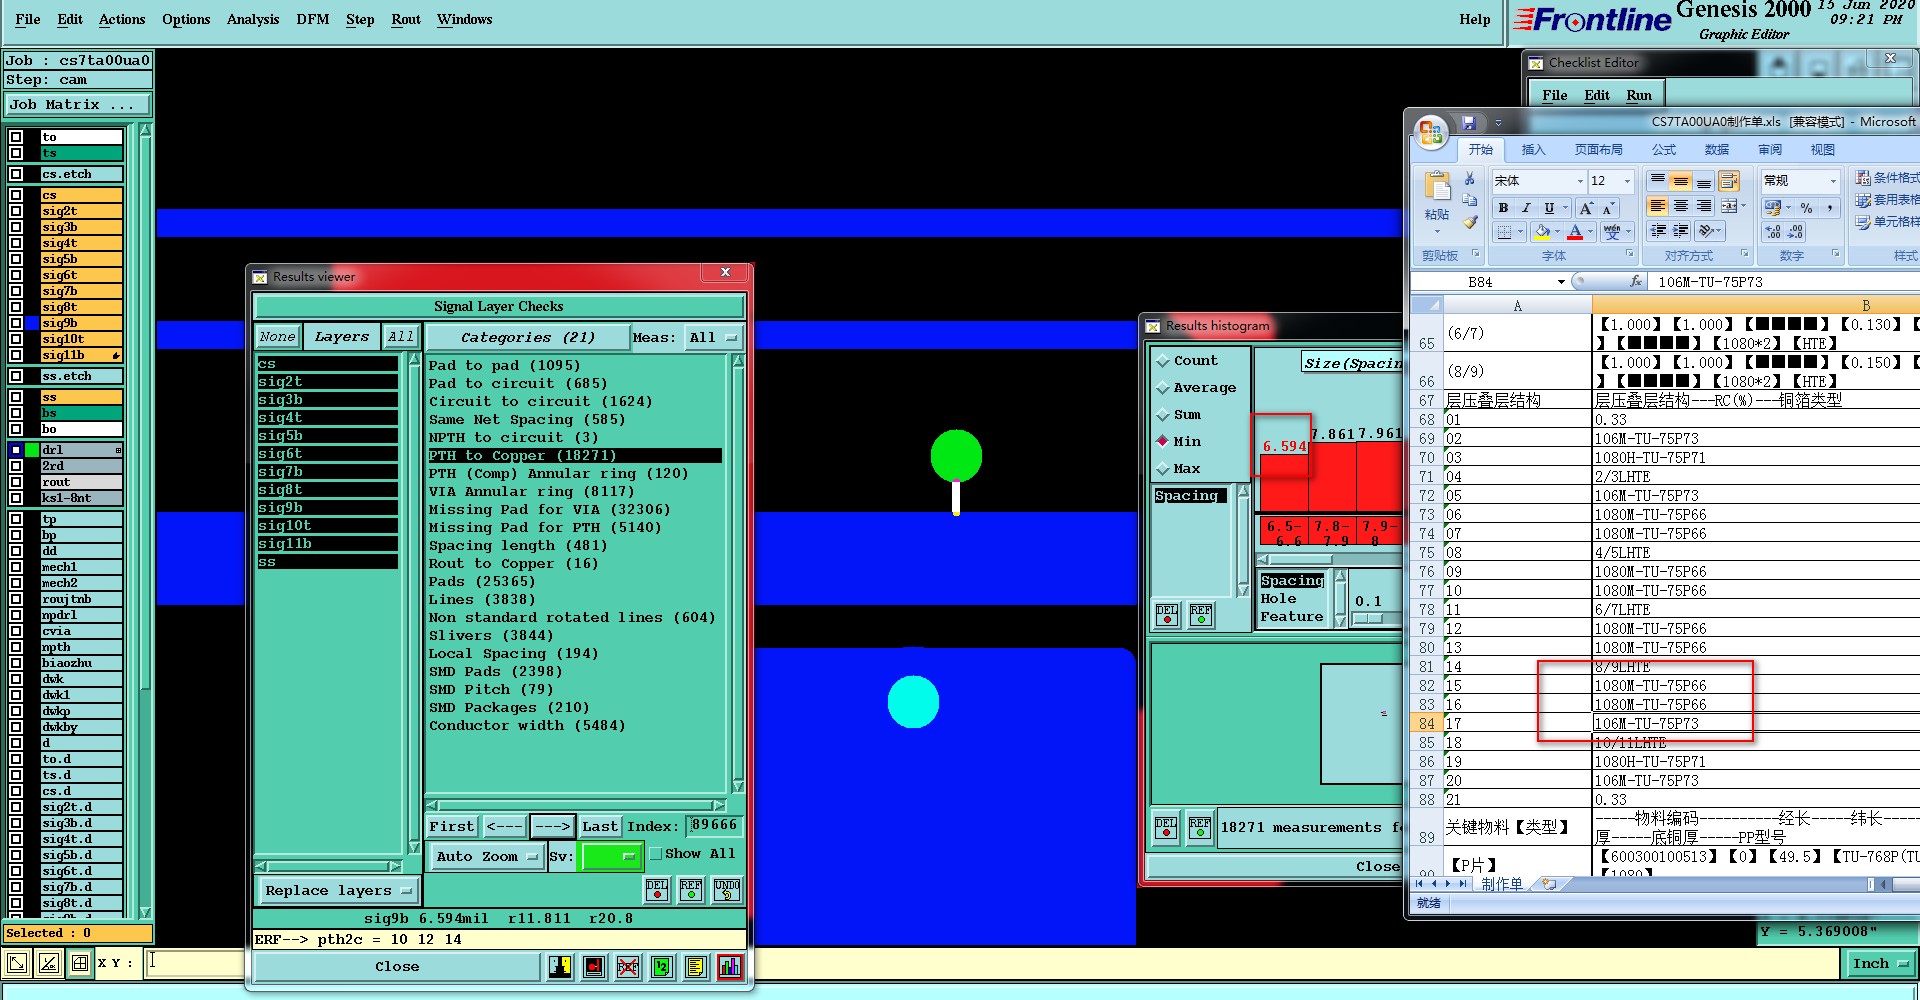The image size is (1920, 1000).
Task: Open the Replace layers dropdown
Action: [x=339, y=890]
